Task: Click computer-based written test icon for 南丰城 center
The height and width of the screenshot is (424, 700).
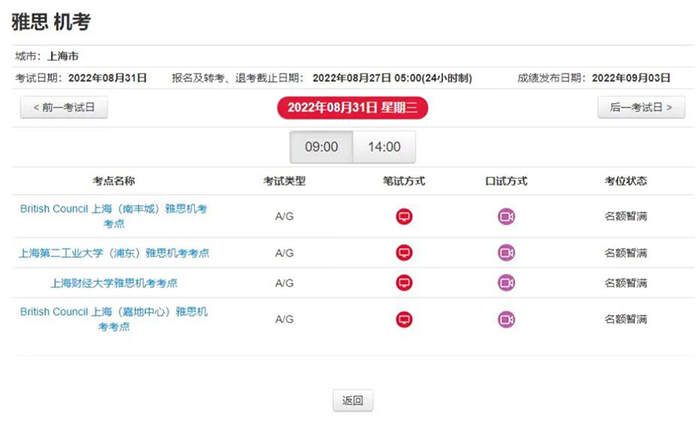Action: pyautogui.click(x=404, y=216)
